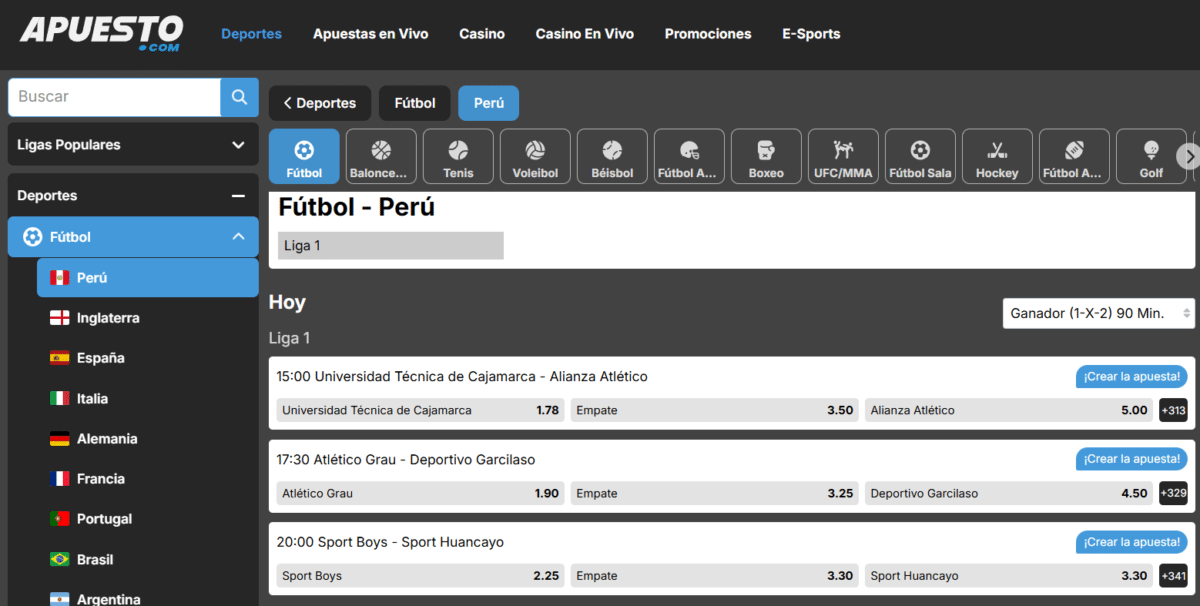Click the Perú flag icon in sidebar
This screenshot has width=1200, height=606.
59,277
